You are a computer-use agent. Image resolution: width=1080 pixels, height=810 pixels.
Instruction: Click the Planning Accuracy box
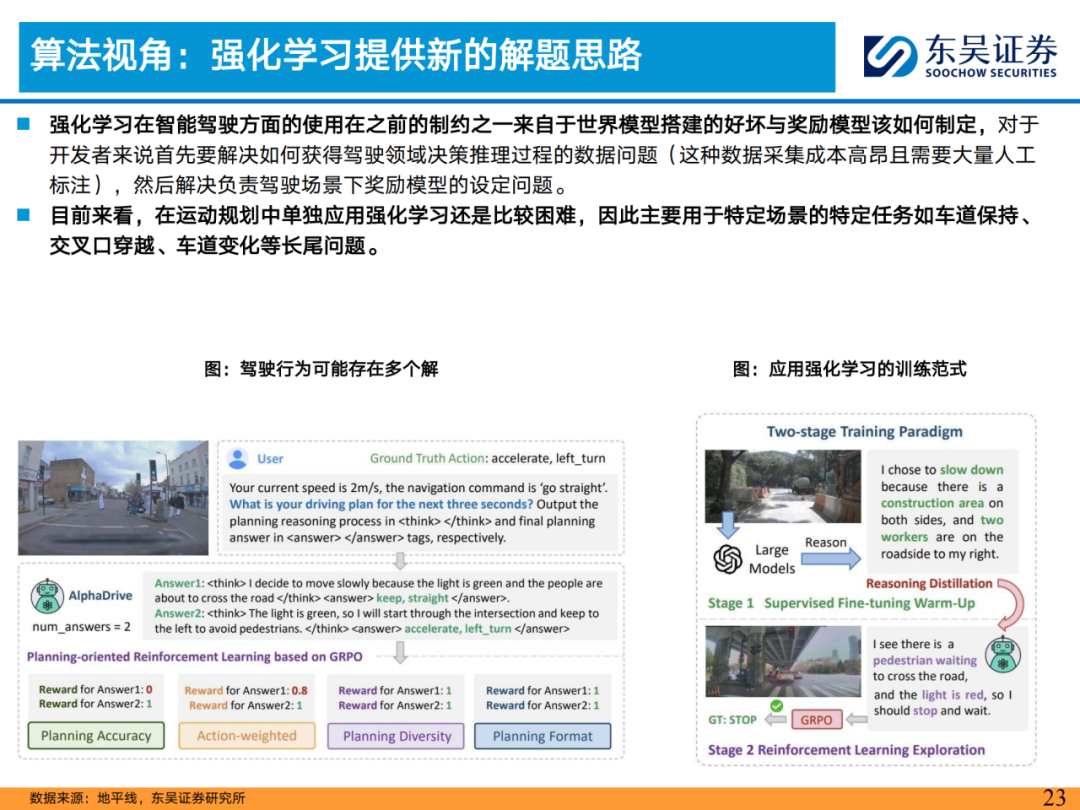click(96, 736)
